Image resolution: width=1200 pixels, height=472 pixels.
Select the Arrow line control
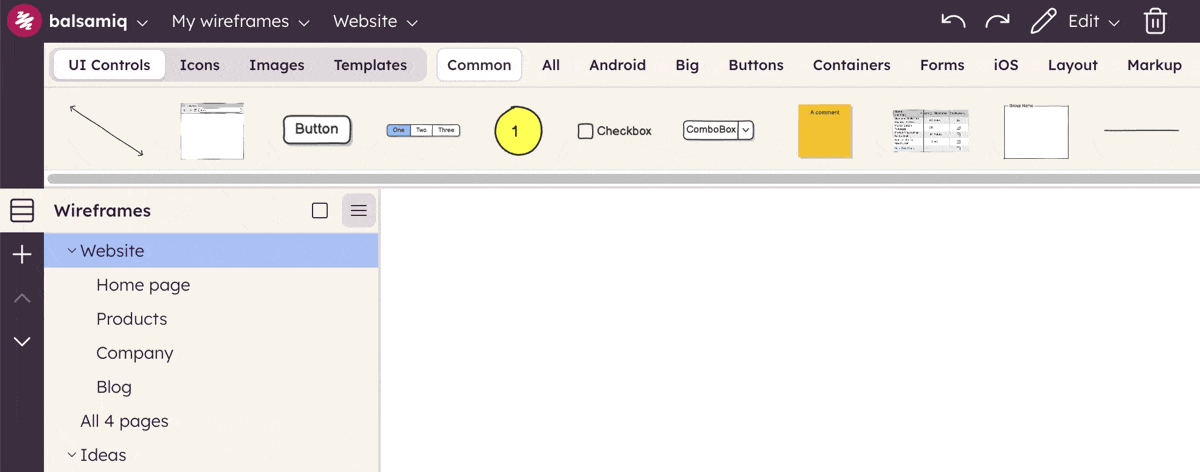pyautogui.click(x=106, y=130)
